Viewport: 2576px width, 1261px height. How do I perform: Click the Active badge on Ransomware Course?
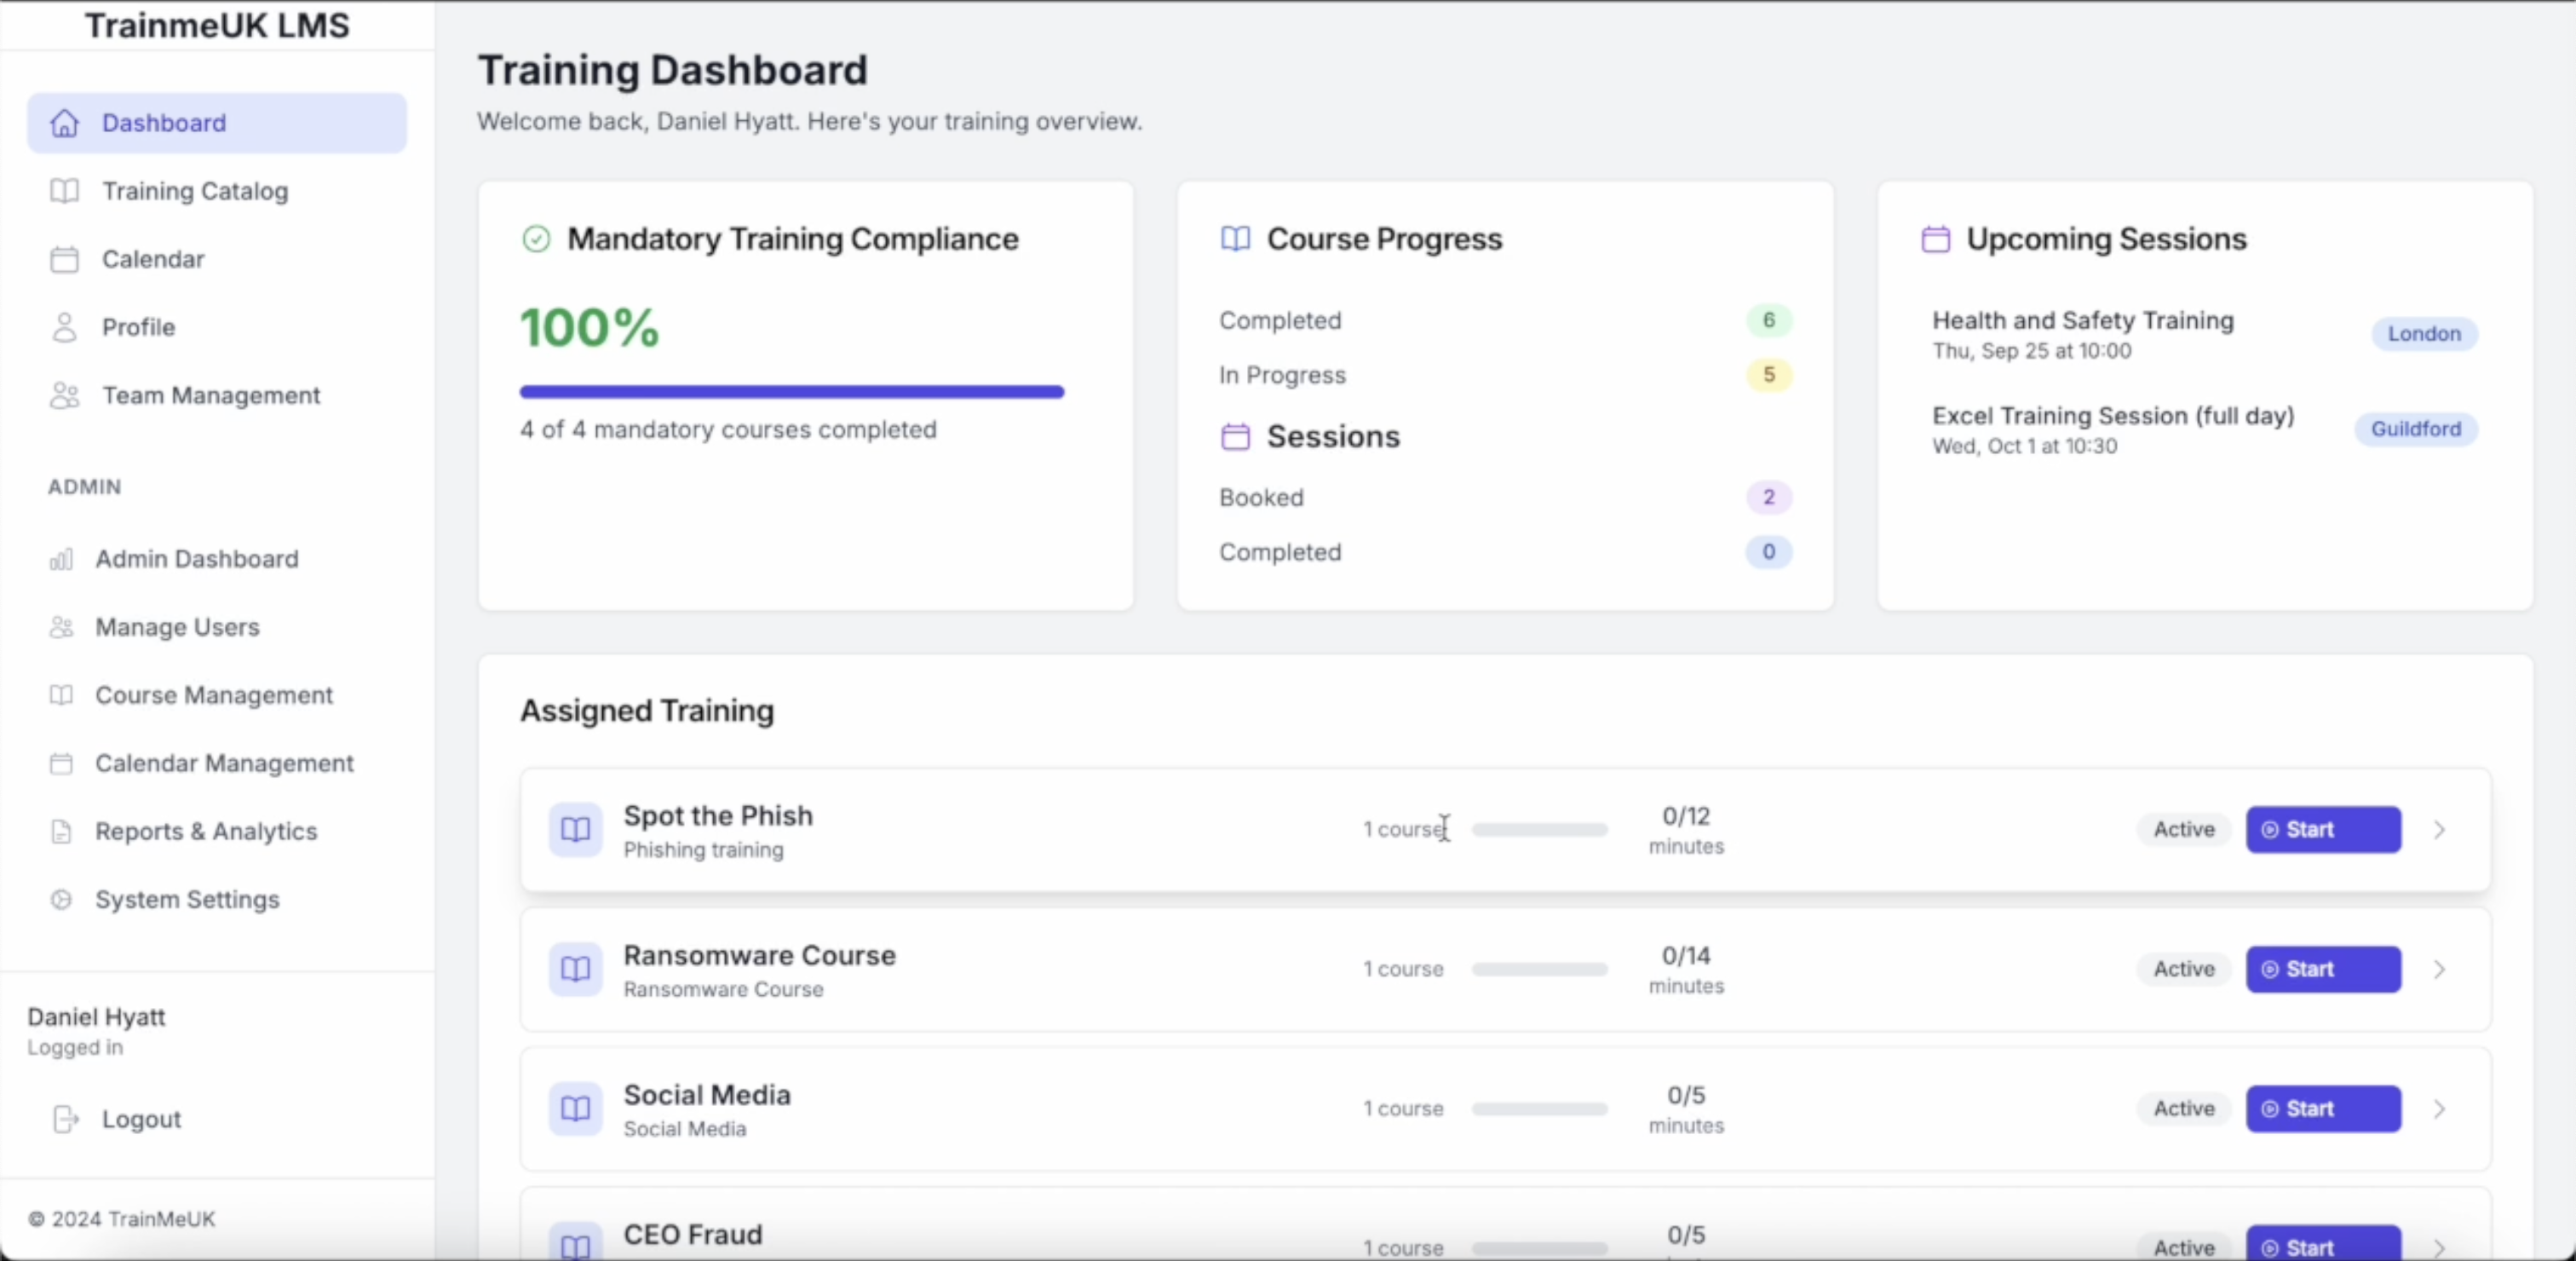(2184, 969)
